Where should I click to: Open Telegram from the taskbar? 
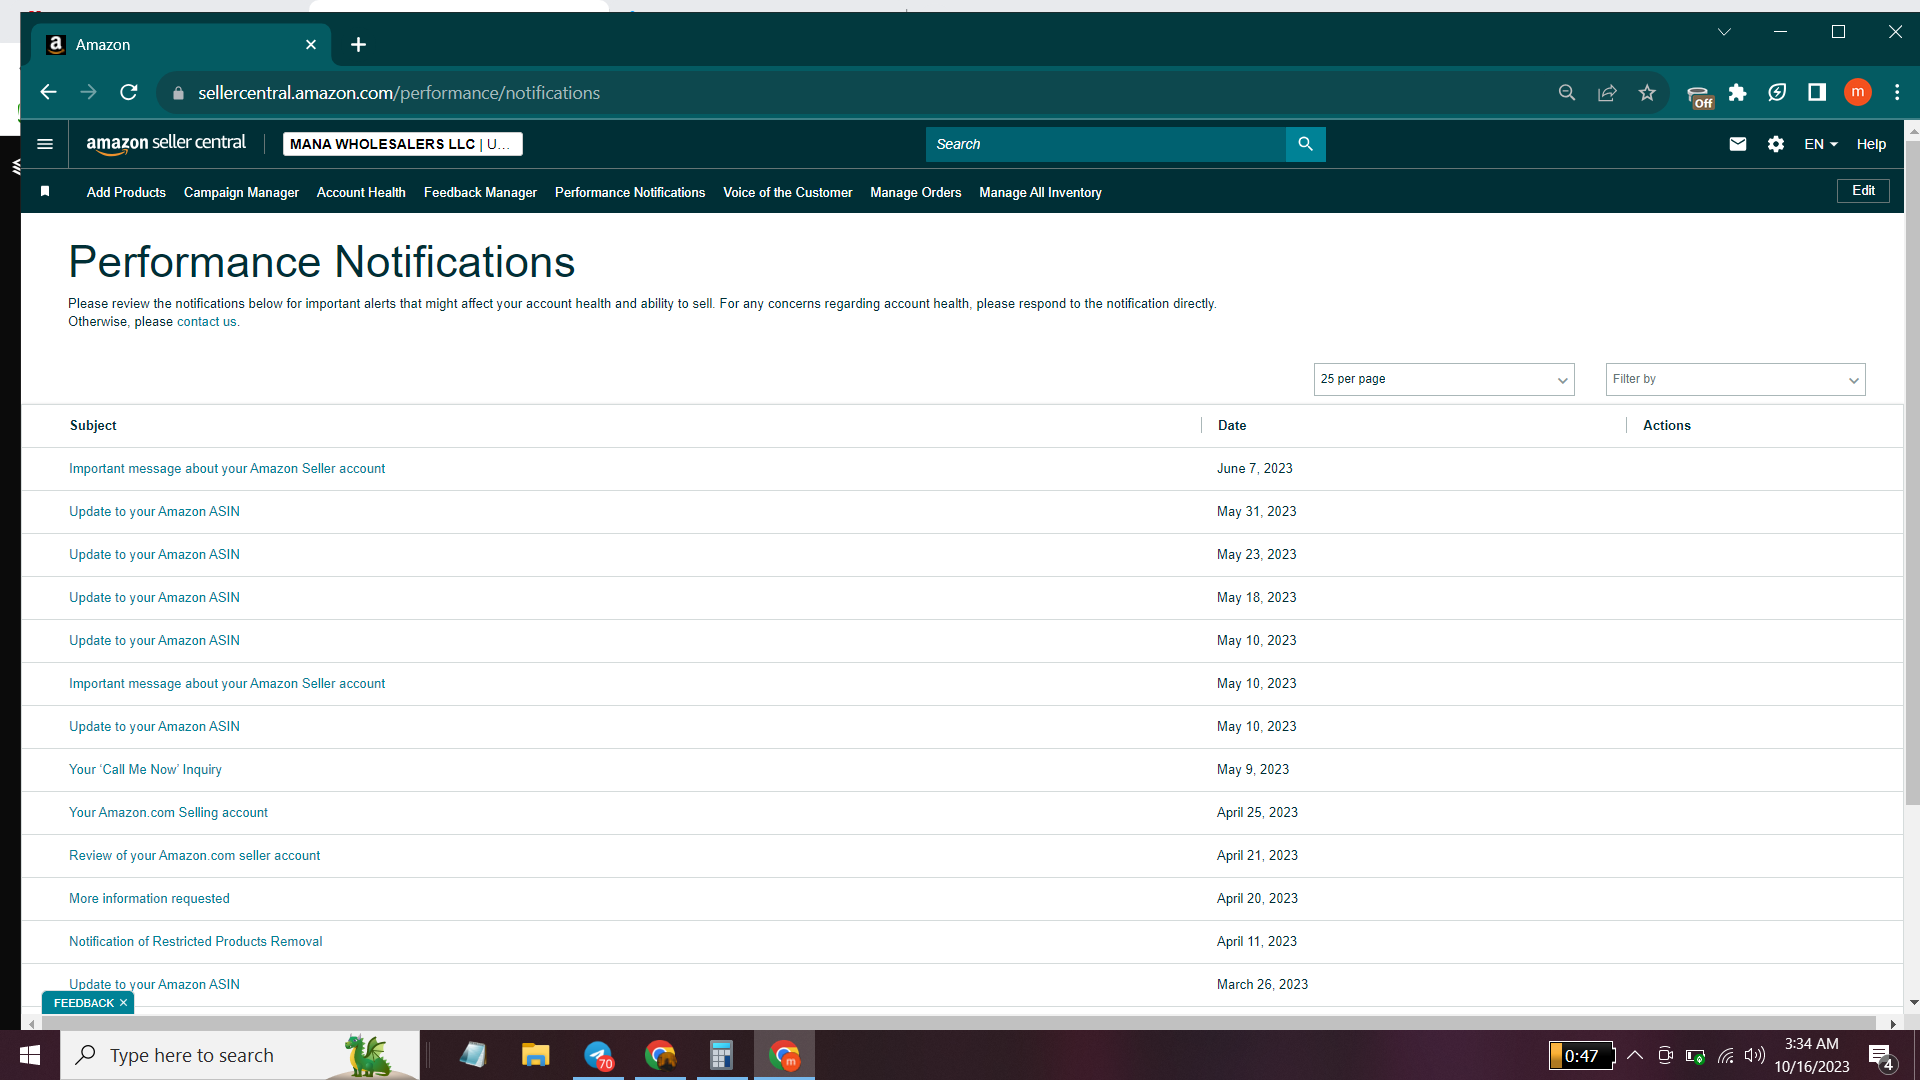coord(598,1055)
